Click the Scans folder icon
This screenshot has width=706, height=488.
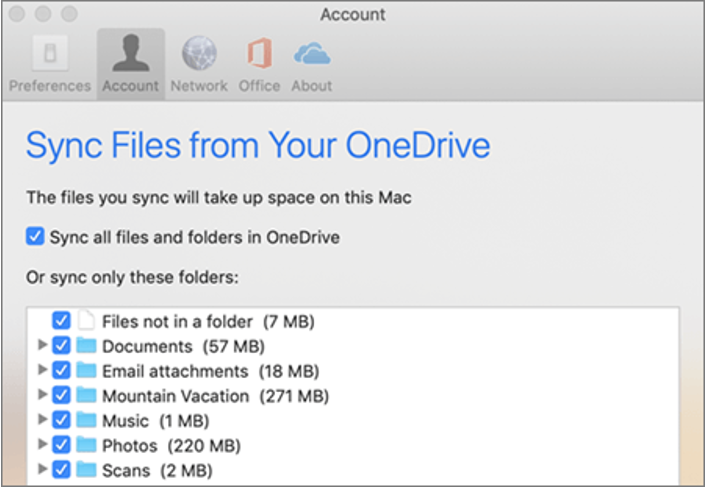86,470
